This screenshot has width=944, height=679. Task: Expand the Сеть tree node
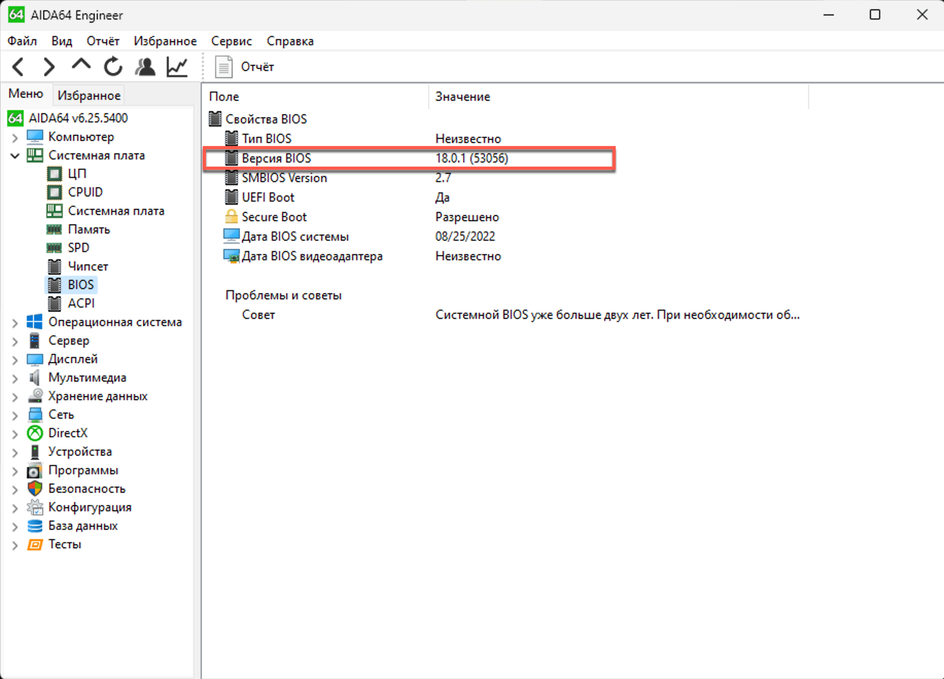pyautogui.click(x=15, y=415)
